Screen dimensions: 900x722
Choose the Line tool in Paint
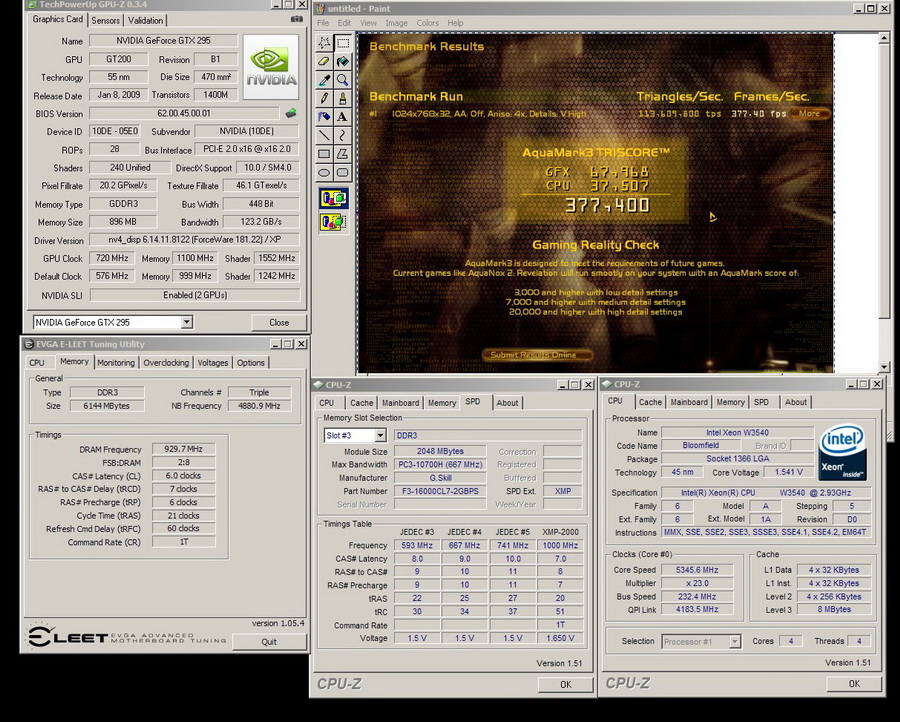[324, 135]
